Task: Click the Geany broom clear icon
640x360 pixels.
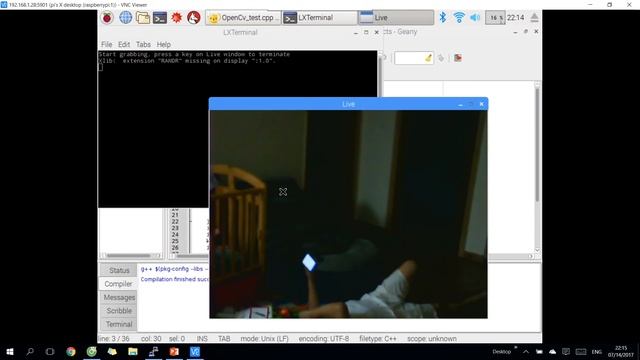Action: tap(428, 58)
